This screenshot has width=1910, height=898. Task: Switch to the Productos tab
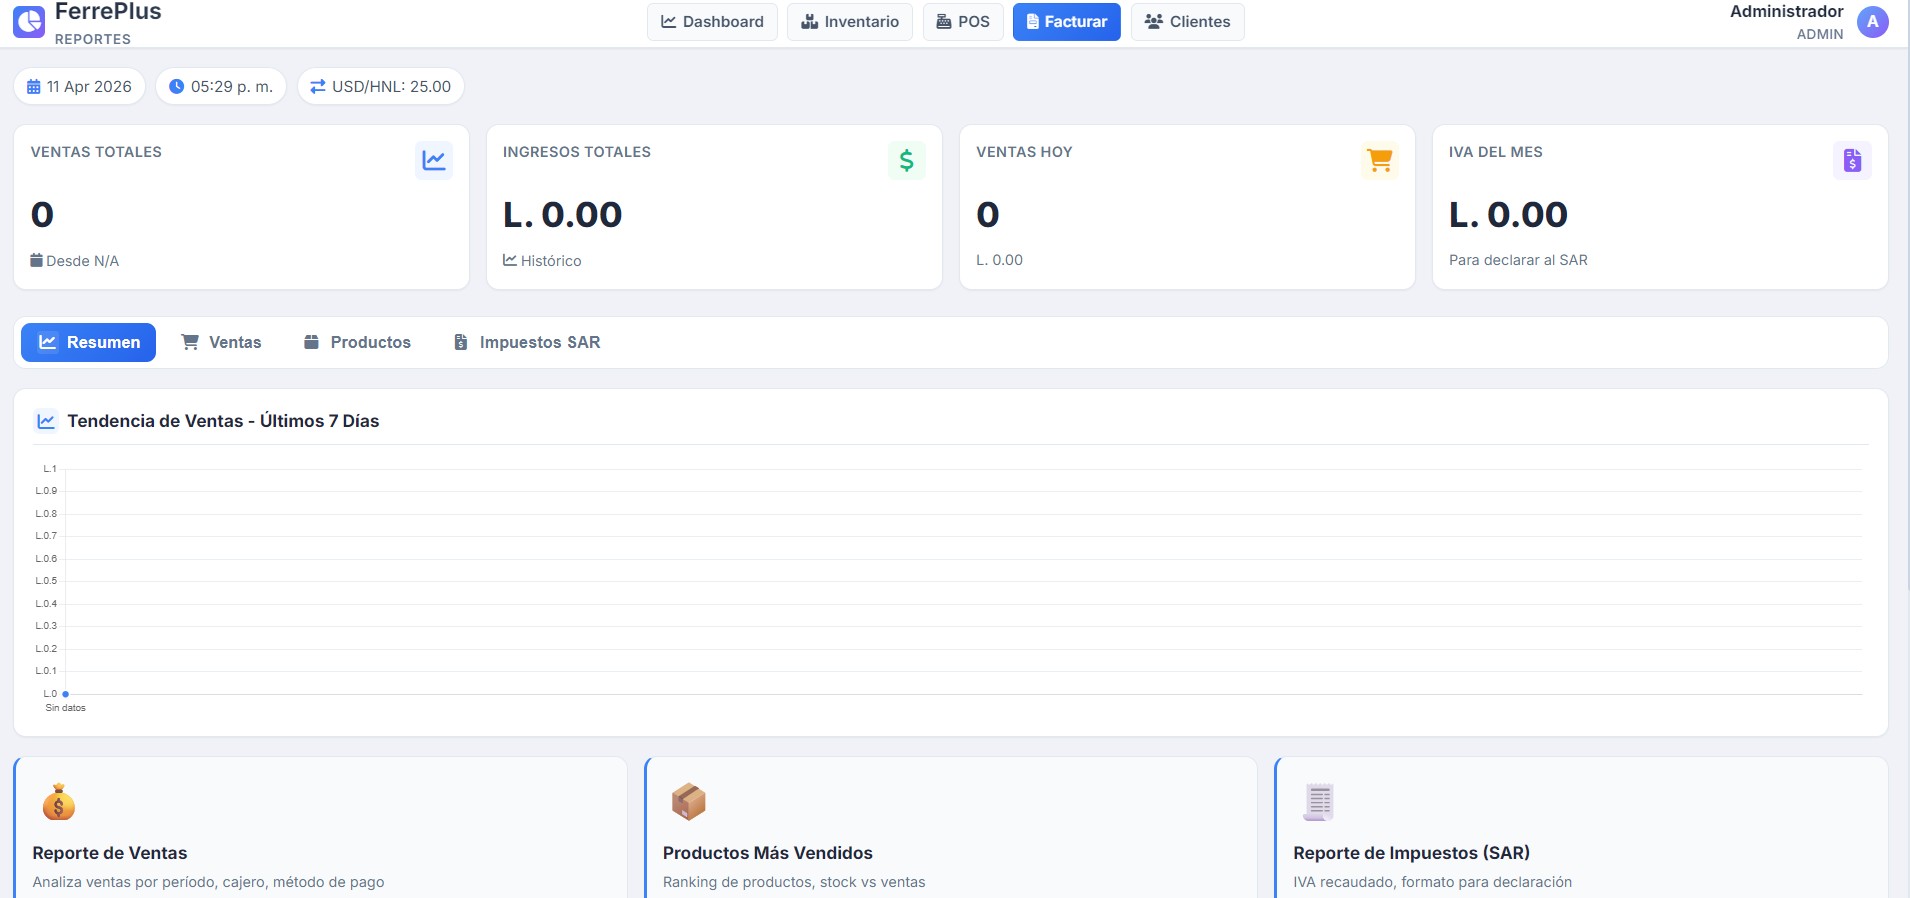[x=357, y=342]
